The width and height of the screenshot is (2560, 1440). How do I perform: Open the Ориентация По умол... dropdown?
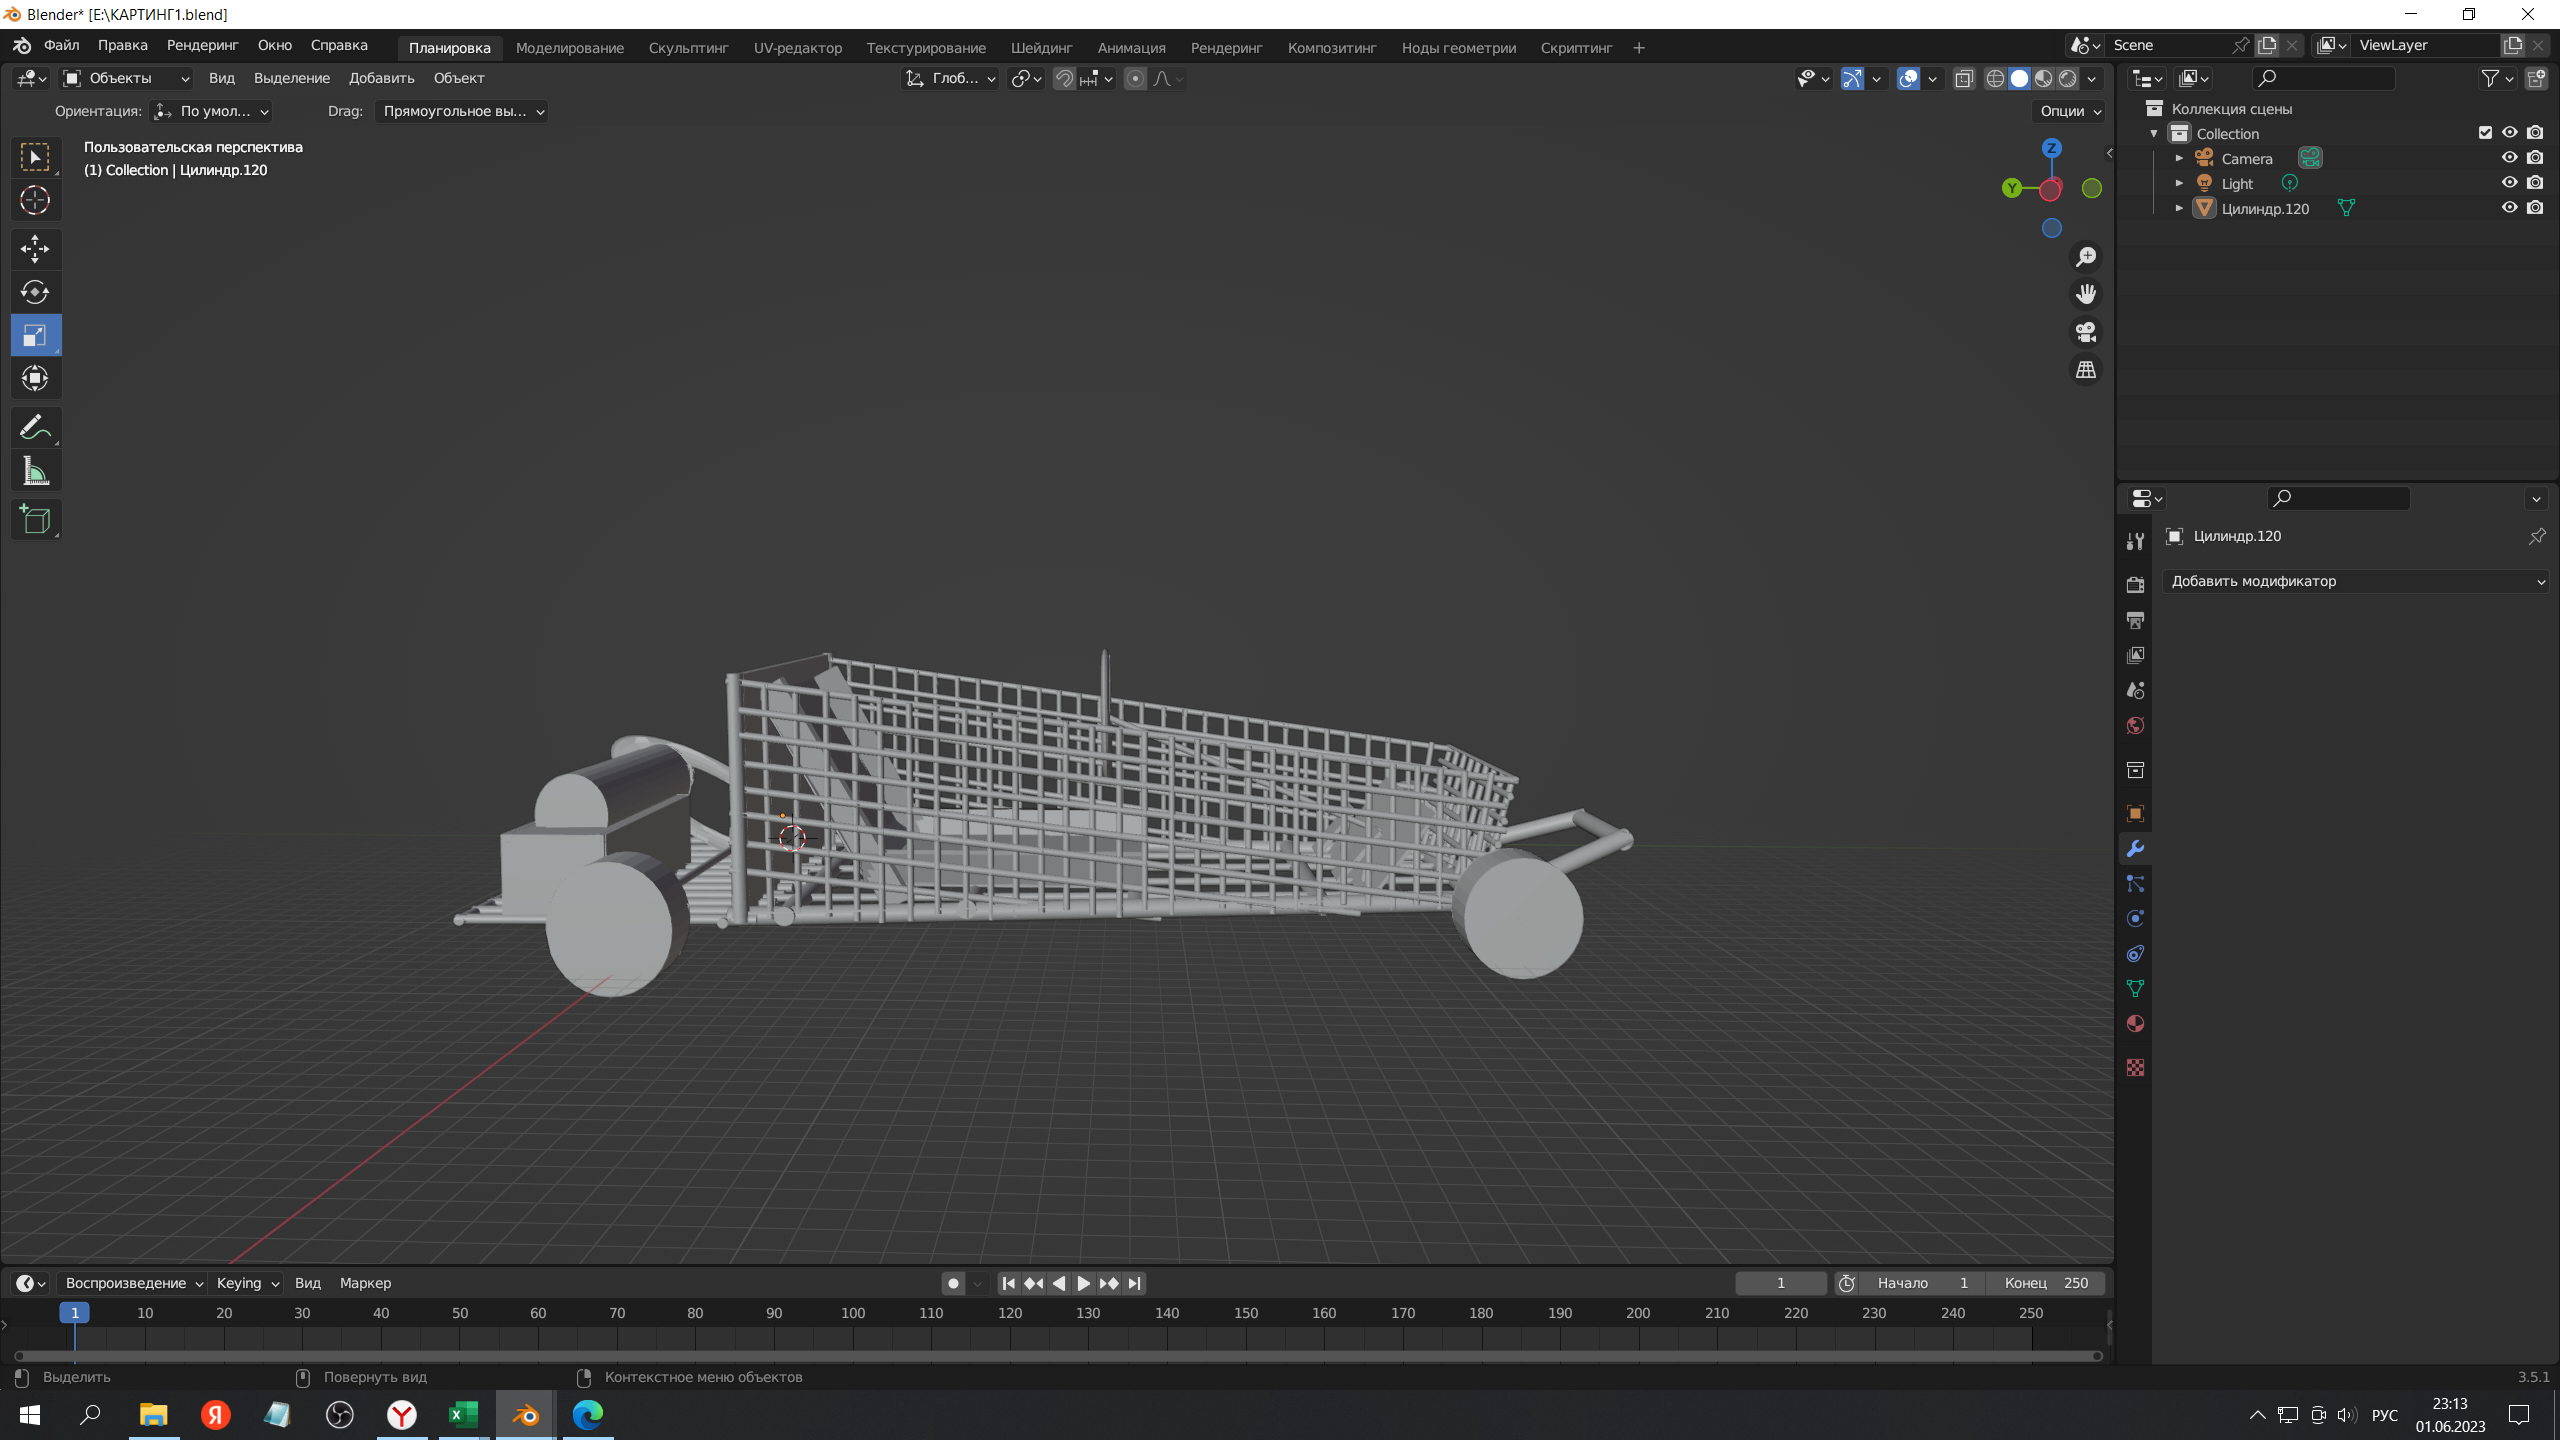pyautogui.click(x=211, y=111)
